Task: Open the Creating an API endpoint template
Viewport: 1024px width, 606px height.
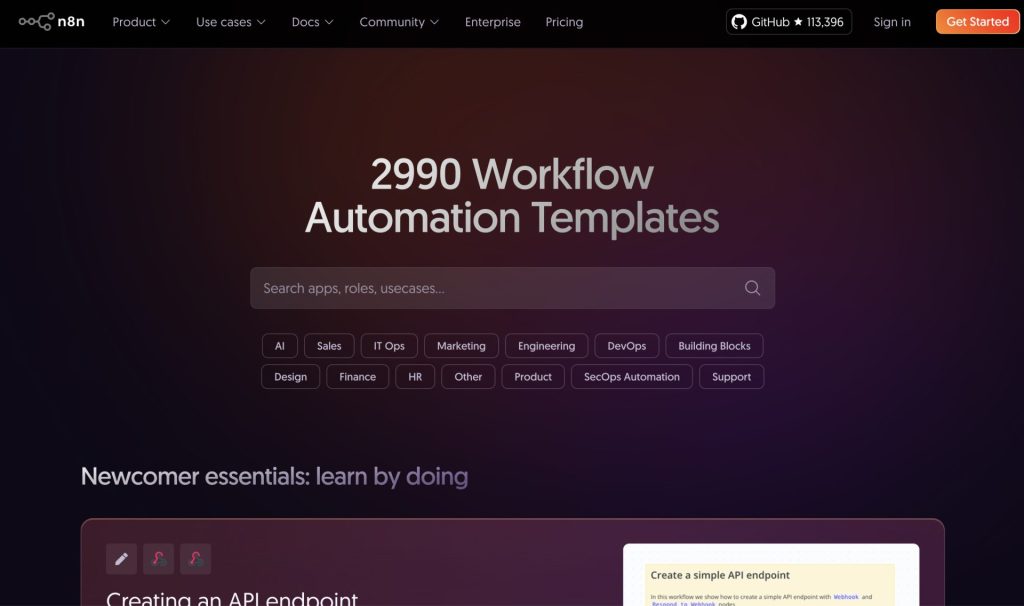Action: (x=232, y=598)
